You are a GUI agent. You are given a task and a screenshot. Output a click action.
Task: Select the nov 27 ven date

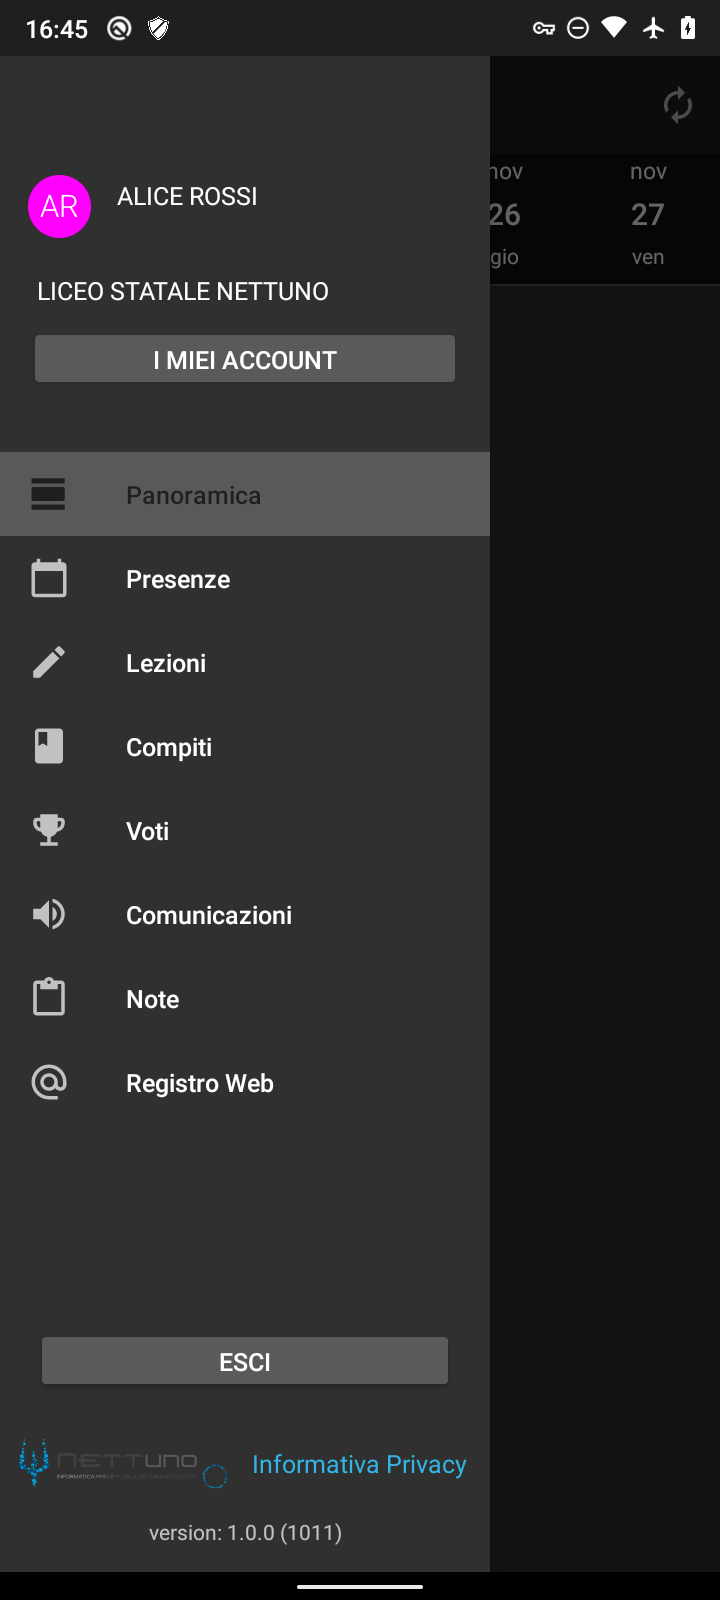[648, 215]
